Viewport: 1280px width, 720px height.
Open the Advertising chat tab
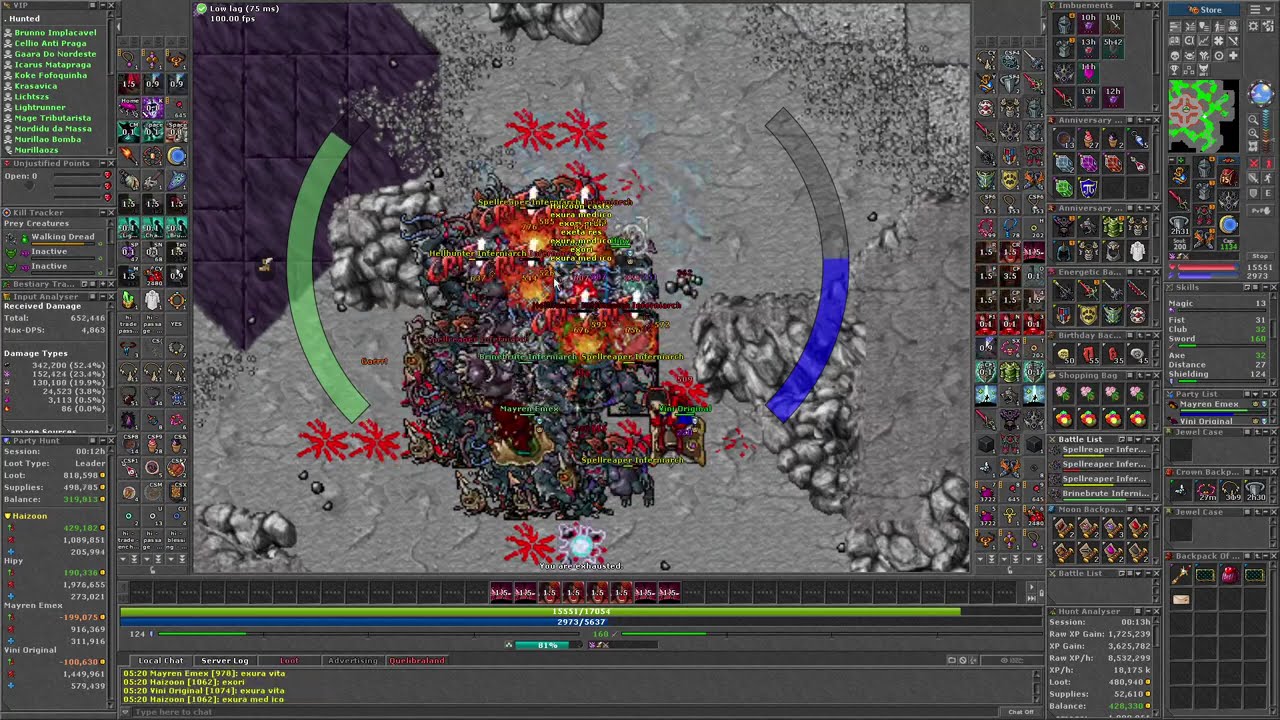coord(353,660)
